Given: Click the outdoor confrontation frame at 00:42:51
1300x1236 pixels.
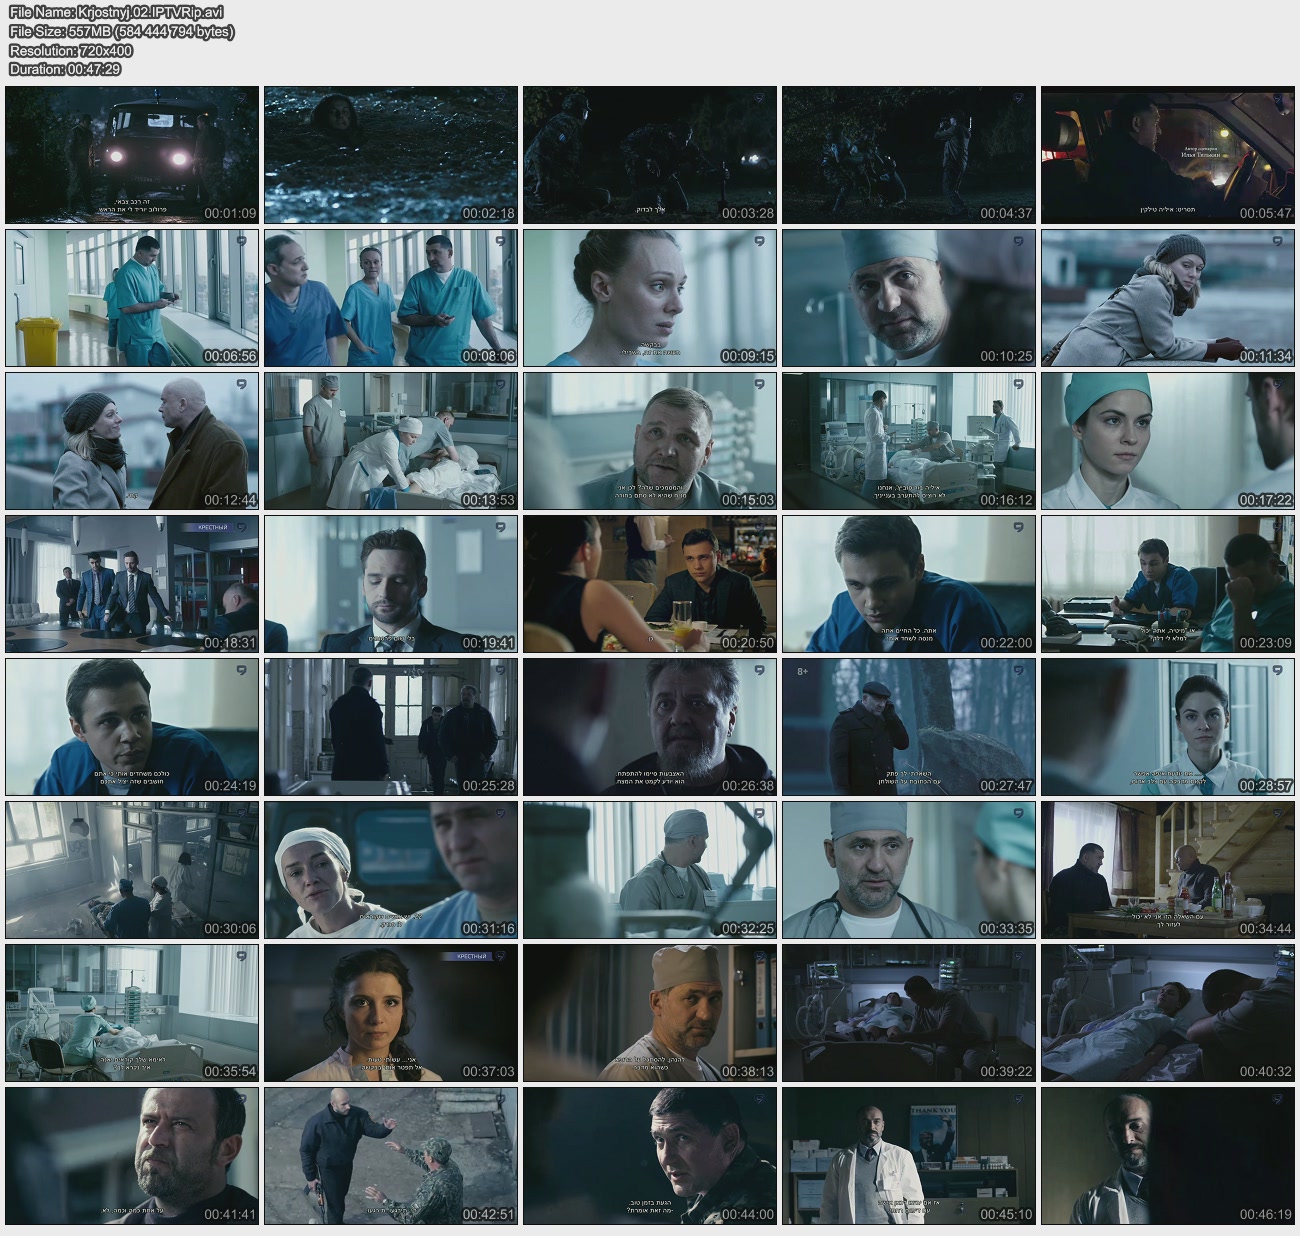Looking at the screenshot, I should click(391, 1156).
